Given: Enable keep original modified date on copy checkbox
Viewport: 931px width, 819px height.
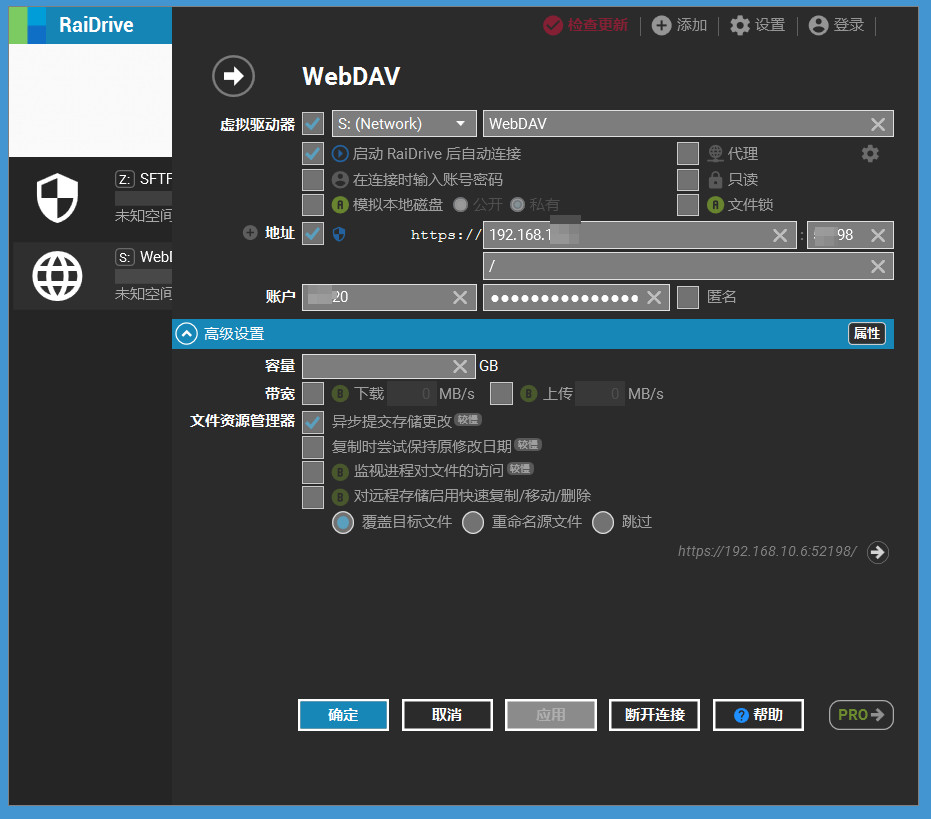Looking at the screenshot, I should [313, 447].
